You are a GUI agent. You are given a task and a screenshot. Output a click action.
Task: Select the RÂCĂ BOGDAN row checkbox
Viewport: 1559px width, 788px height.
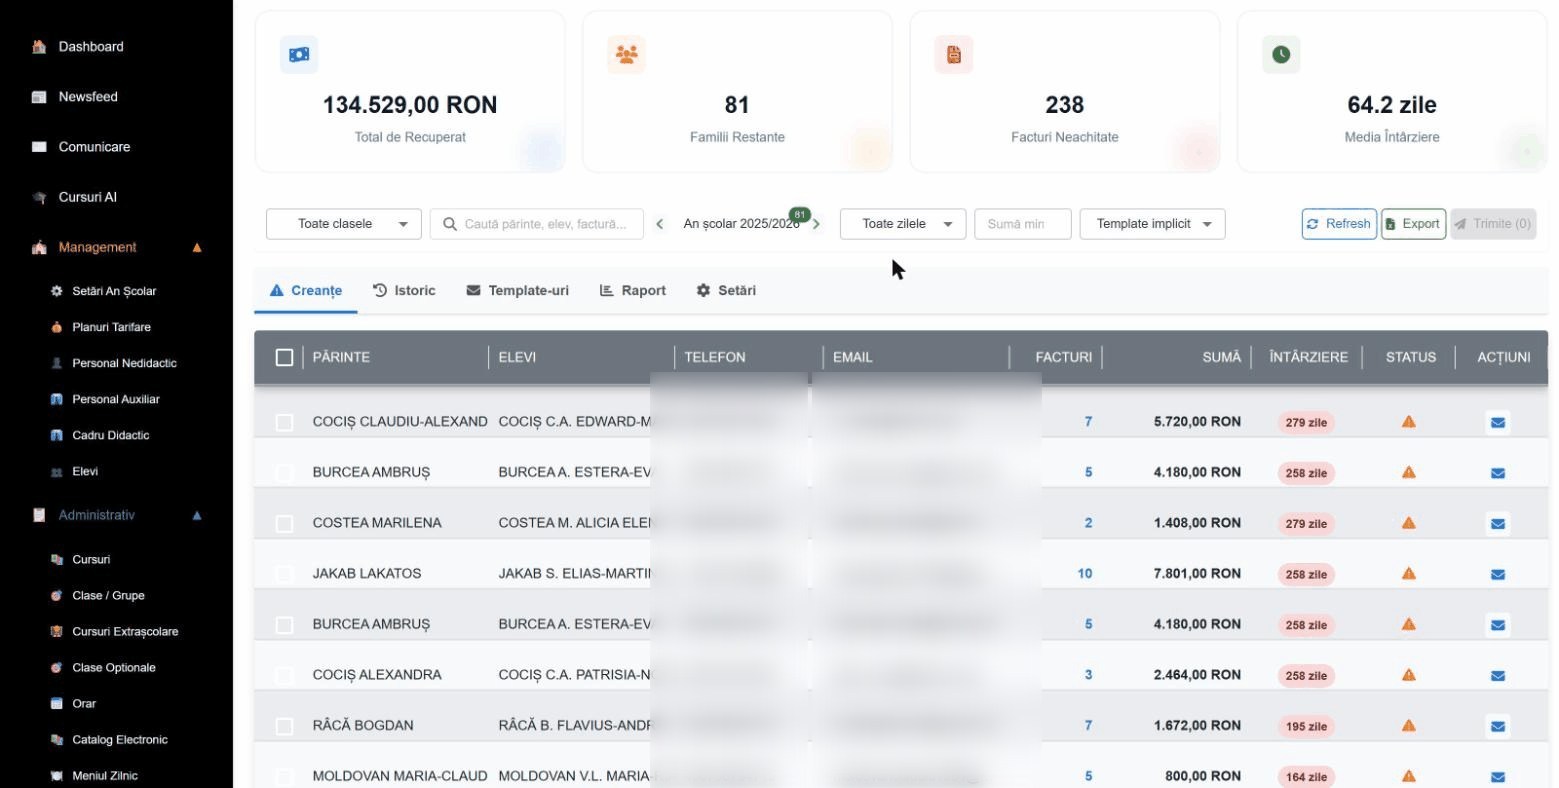coord(284,726)
